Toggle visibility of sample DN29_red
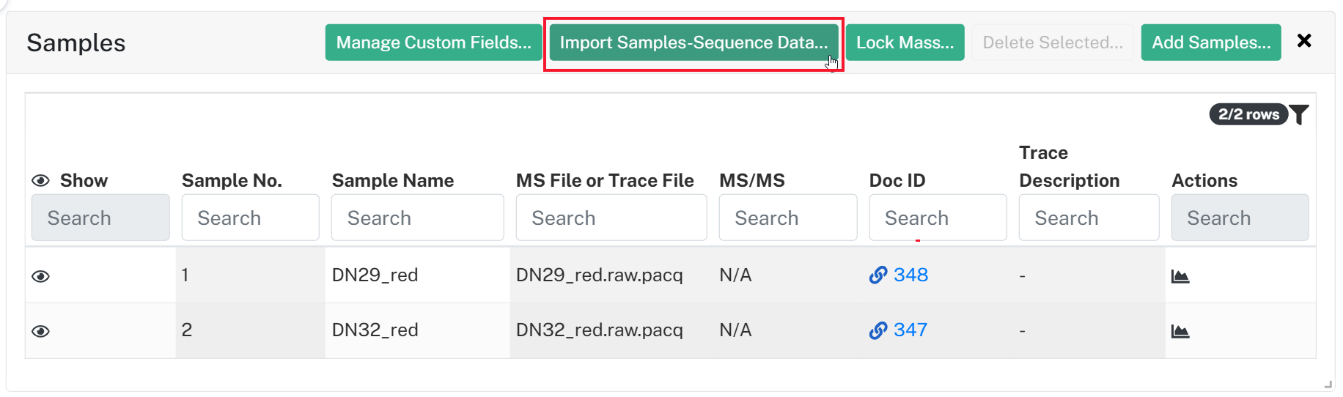1343x397 pixels. coord(41,277)
